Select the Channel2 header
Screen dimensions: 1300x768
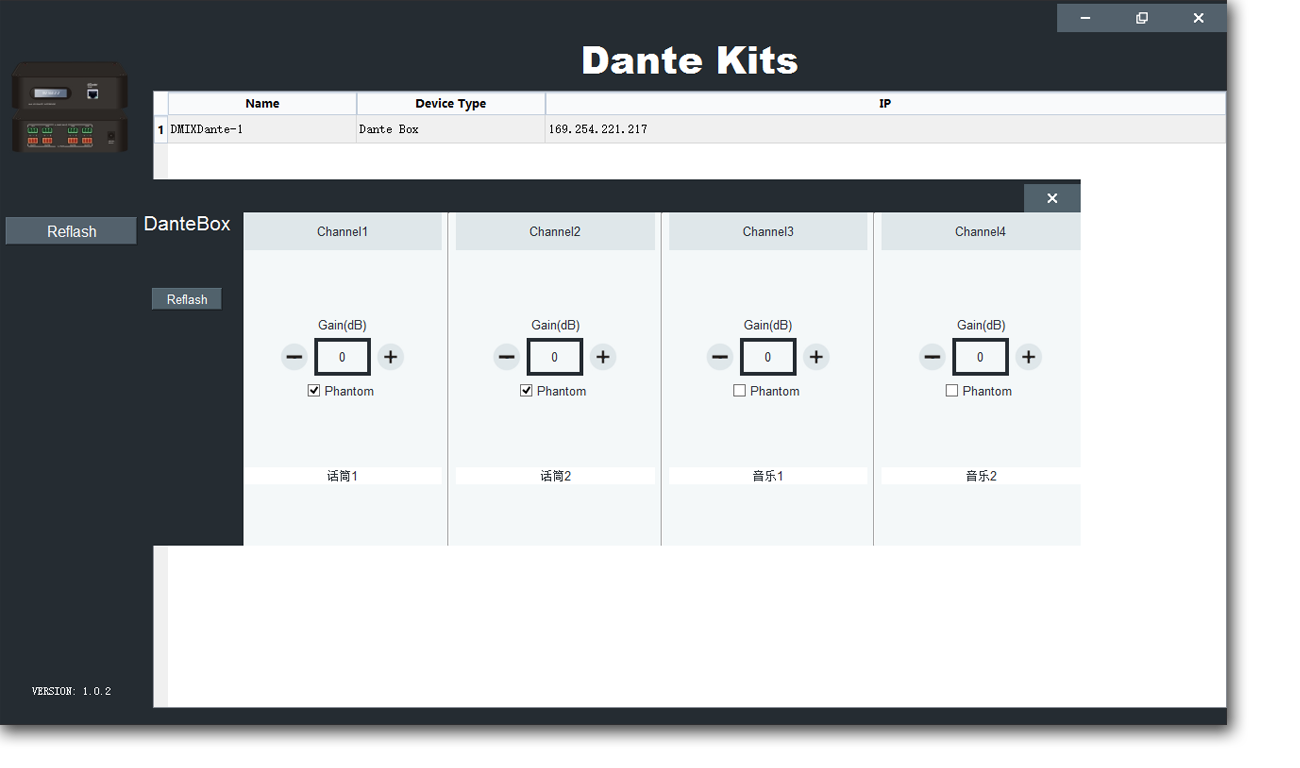(x=555, y=231)
